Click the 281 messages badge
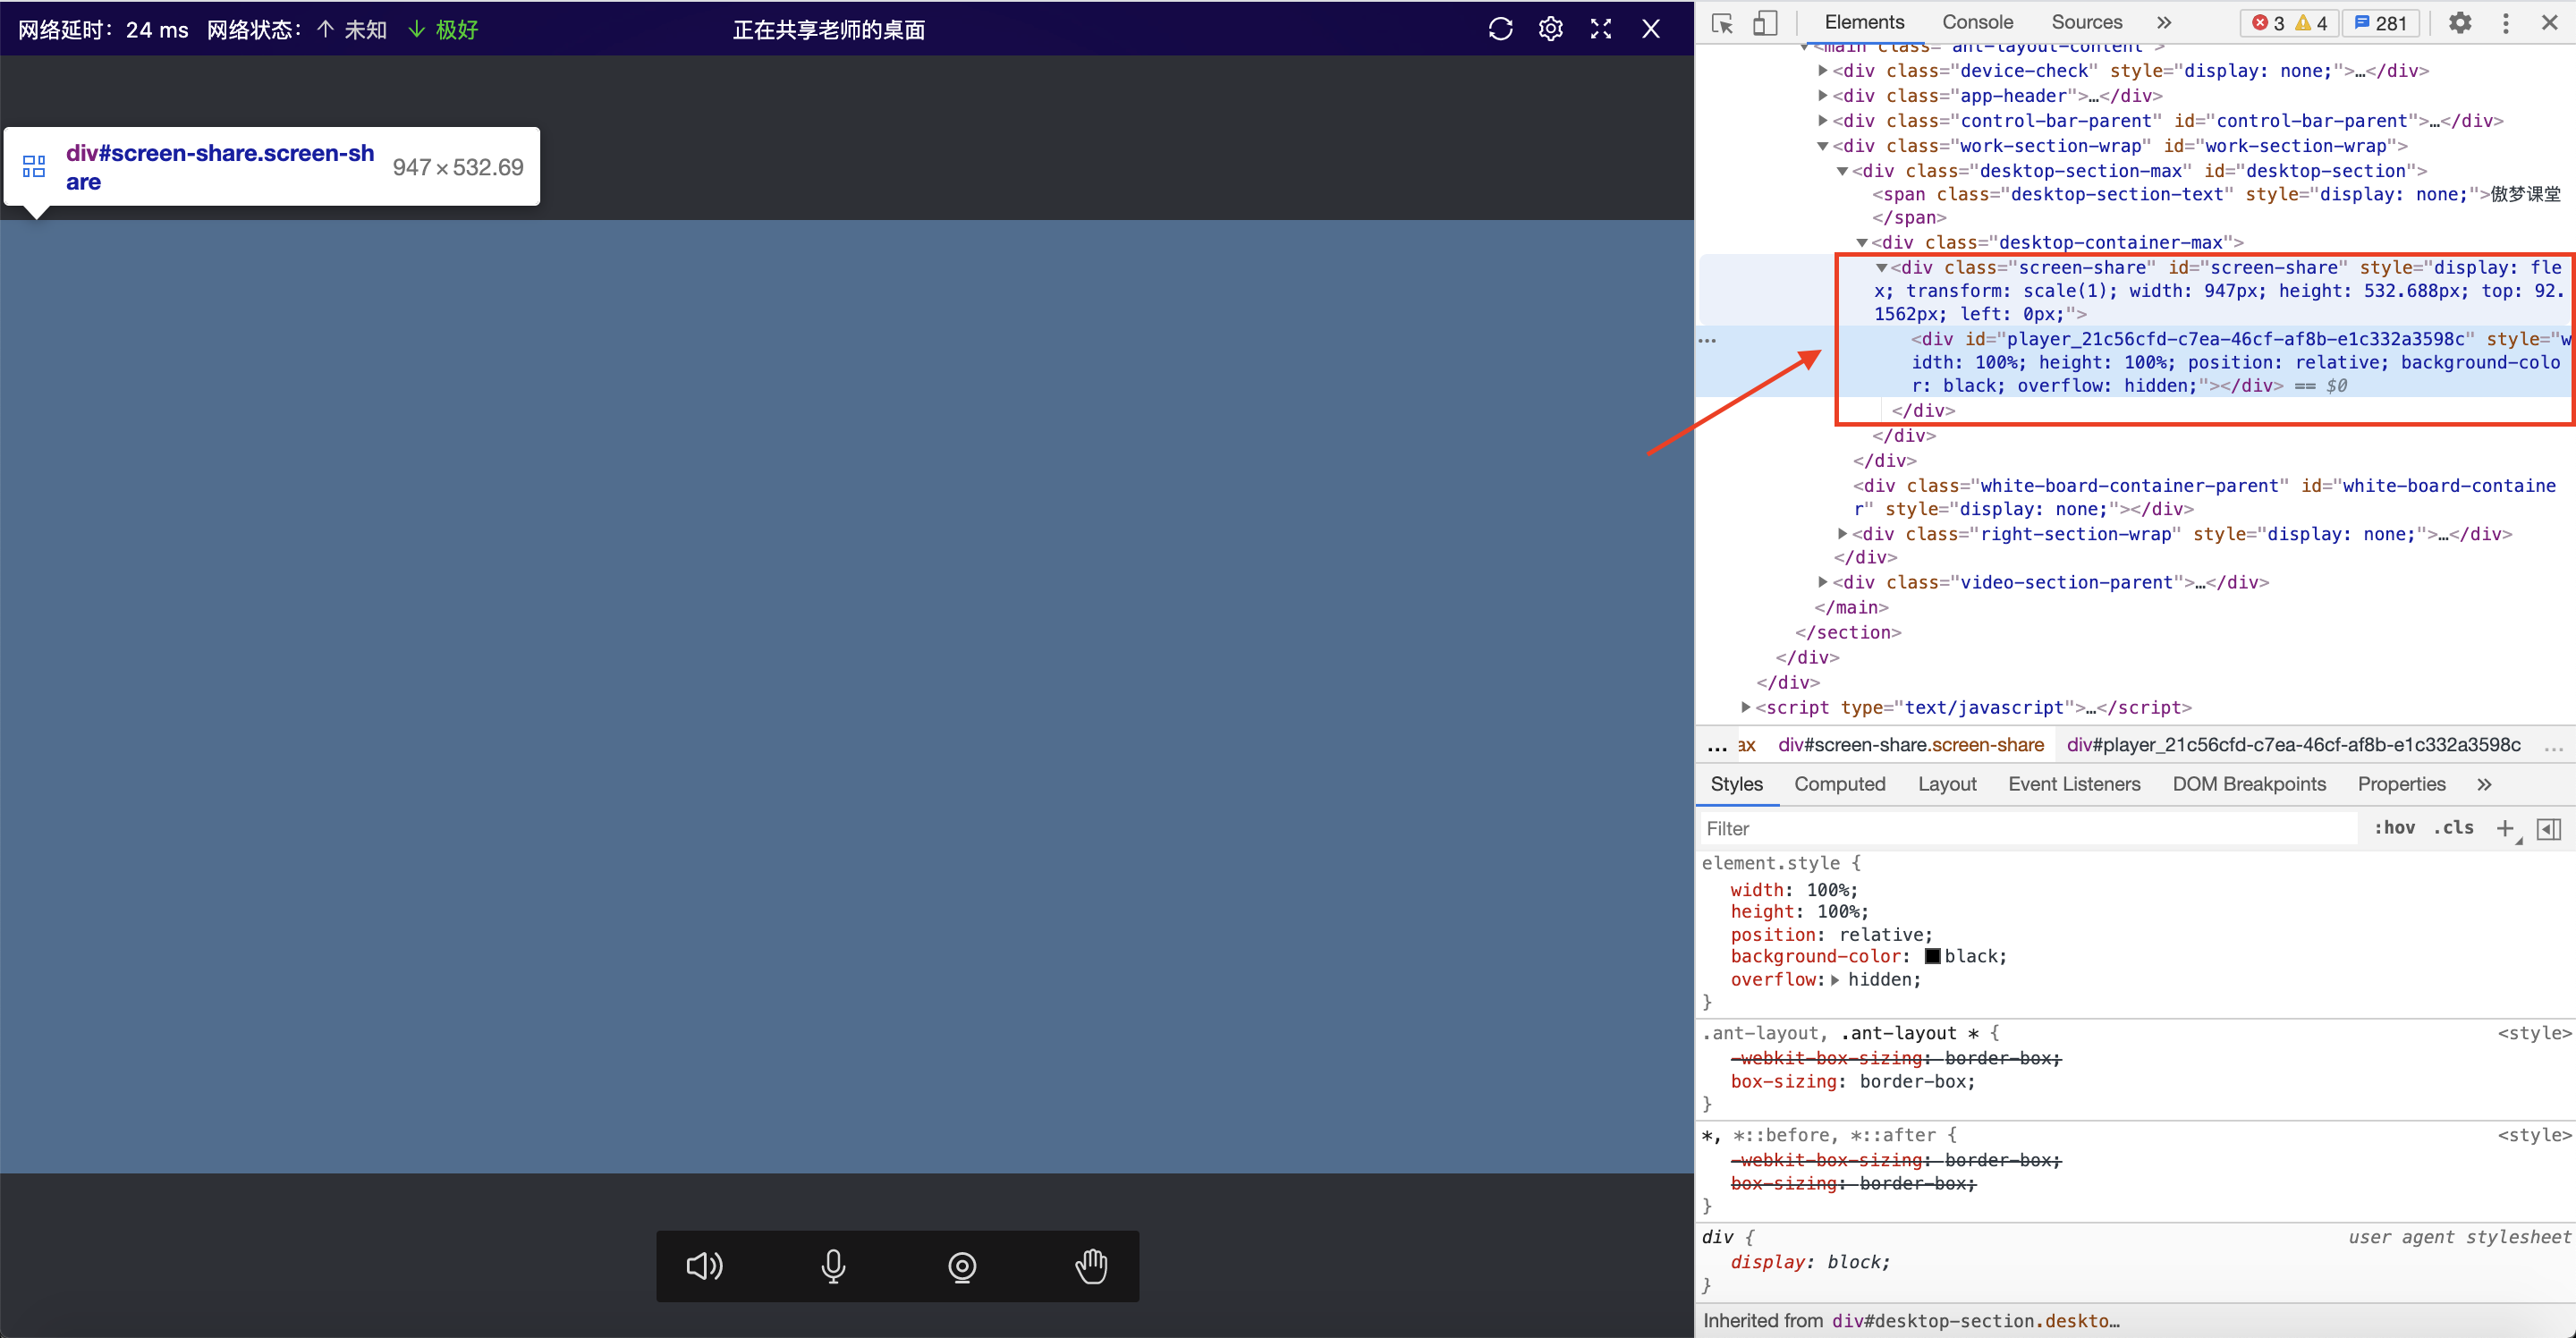Screen dimensions: 2576x1338 tap(2381, 23)
